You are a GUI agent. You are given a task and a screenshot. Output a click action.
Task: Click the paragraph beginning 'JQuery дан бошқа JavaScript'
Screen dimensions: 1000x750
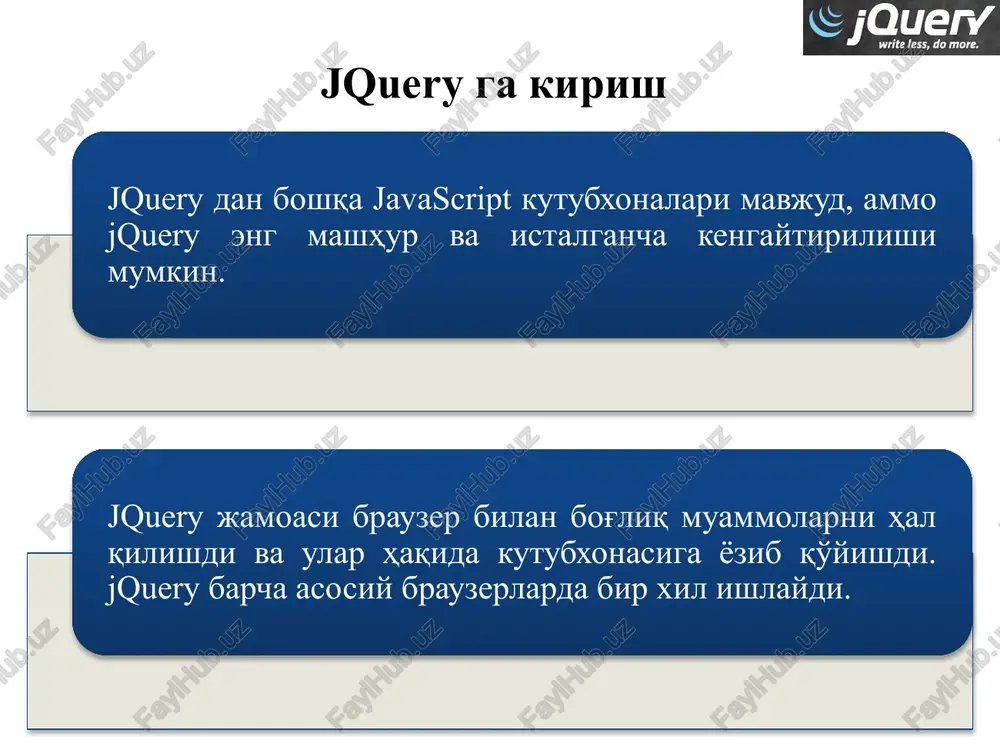pyautogui.click(x=522, y=235)
